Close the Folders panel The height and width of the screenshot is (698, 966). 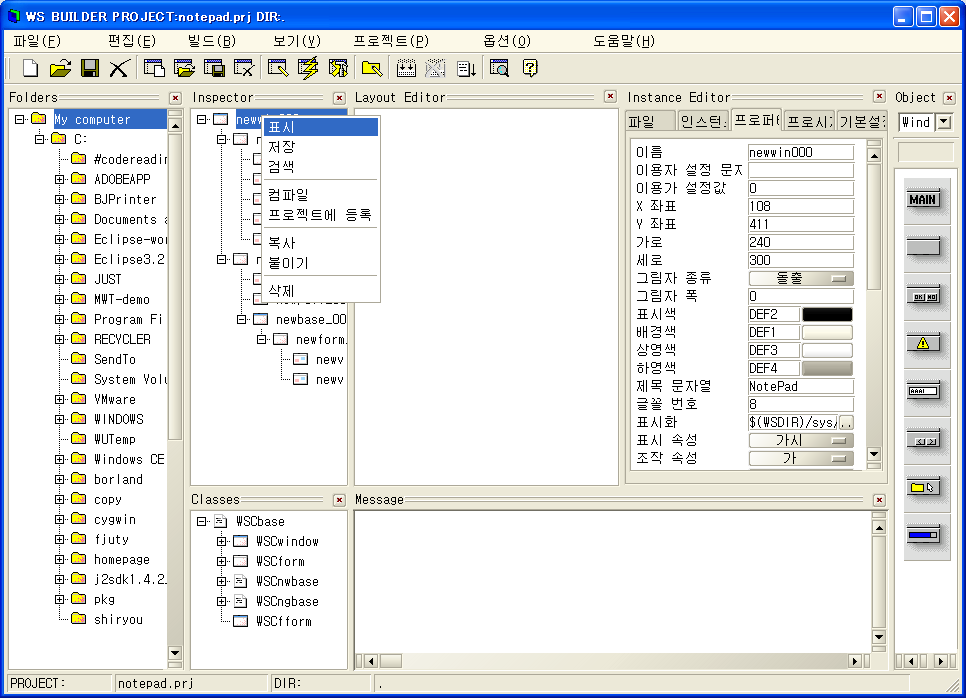[175, 98]
